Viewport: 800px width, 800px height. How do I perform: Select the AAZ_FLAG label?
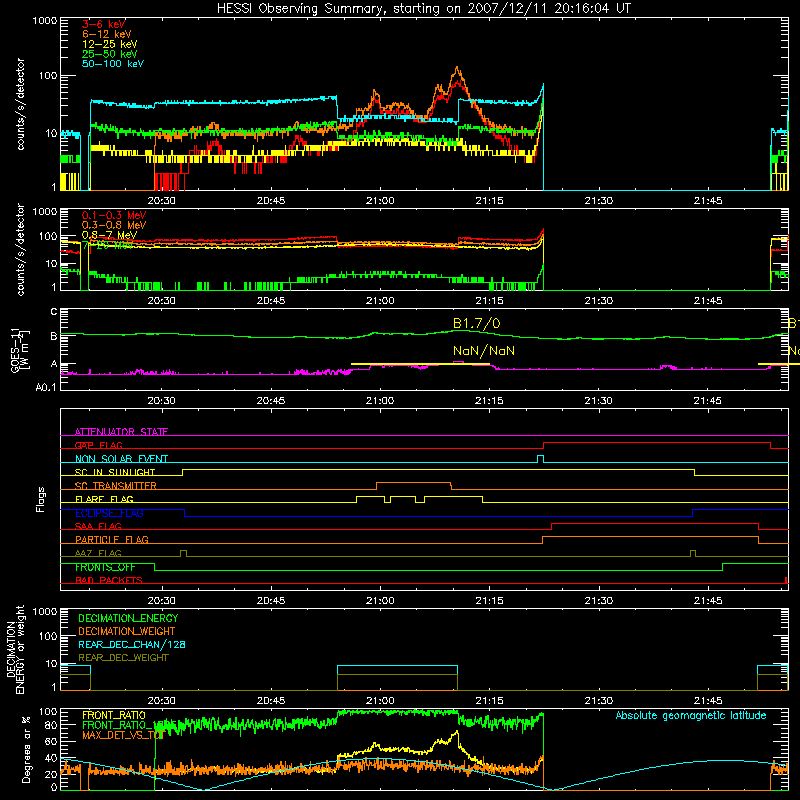point(98,553)
